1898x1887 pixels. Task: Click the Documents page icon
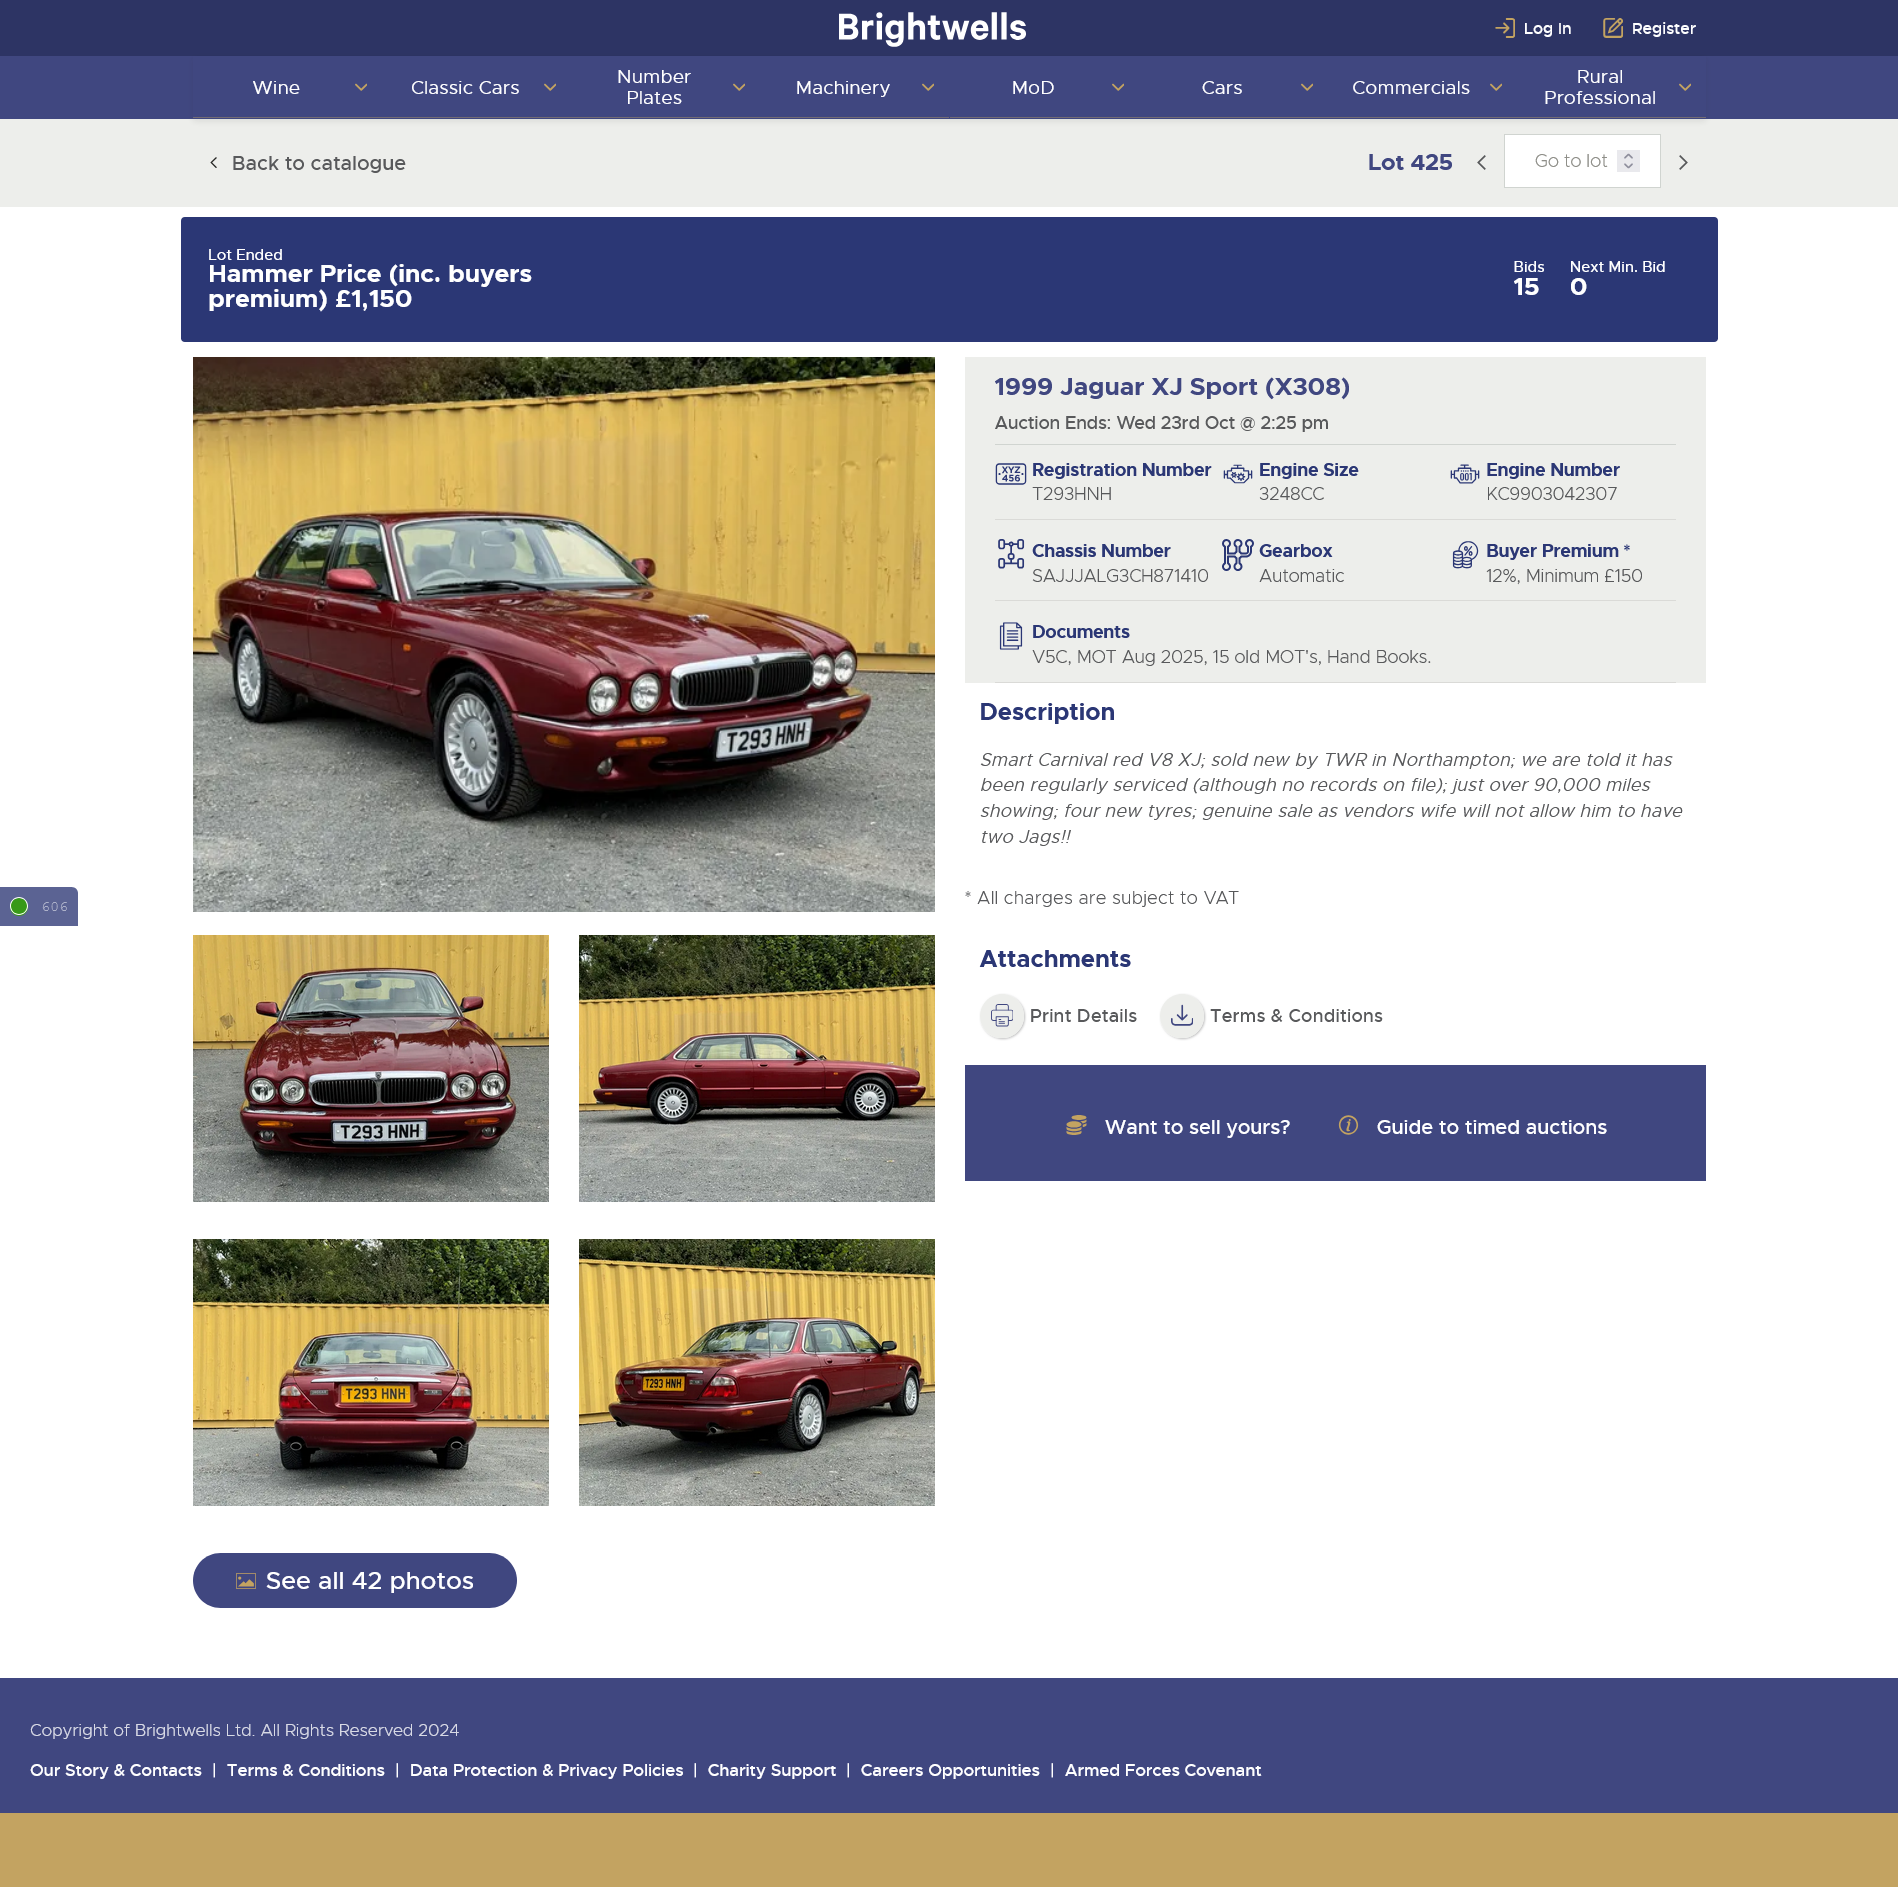tap(1010, 635)
